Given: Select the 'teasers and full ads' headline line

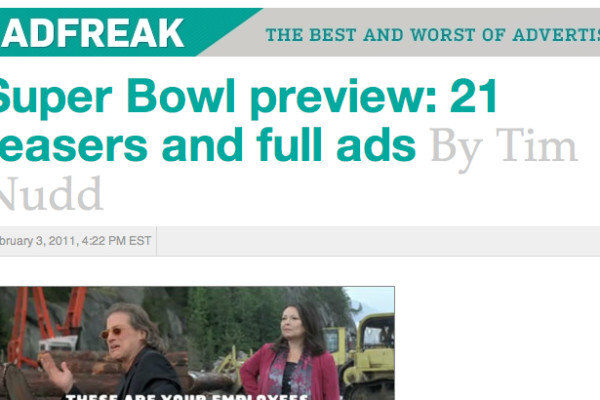Looking at the screenshot, I should (x=208, y=145).
